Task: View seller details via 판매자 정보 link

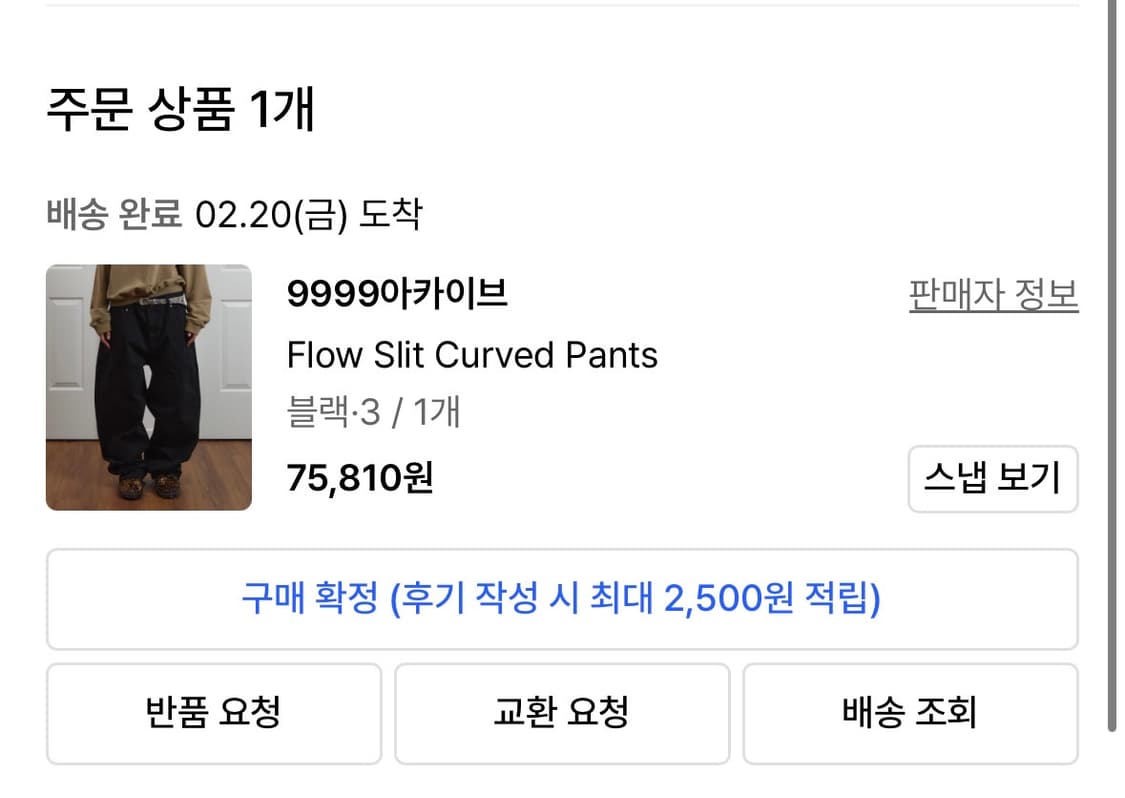Action: coord(993,295)
